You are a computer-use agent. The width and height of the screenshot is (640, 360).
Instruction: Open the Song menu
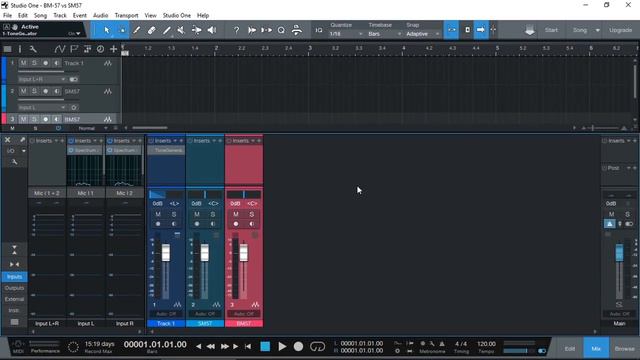click(x=40, y=16)
